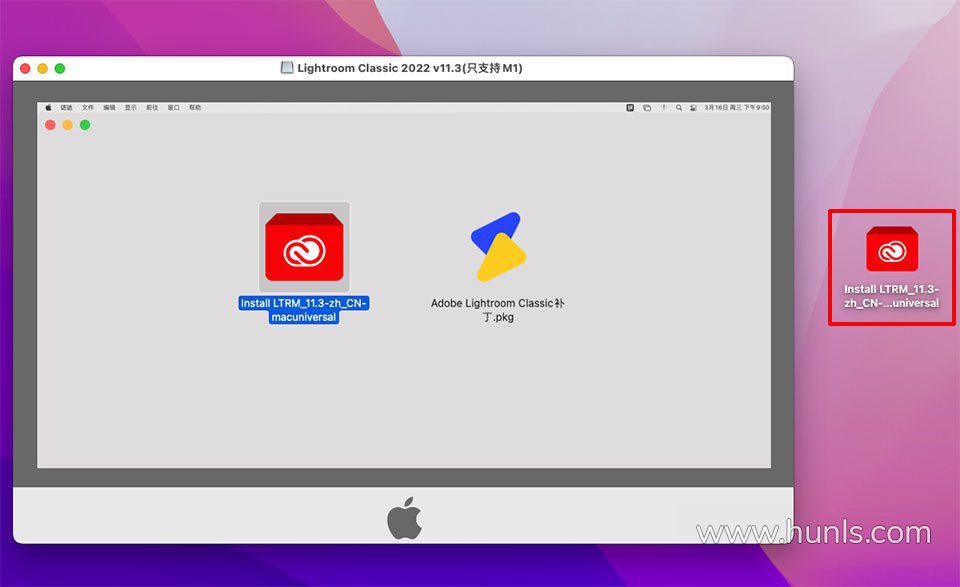Open the 窗口 menu
The width and height of the screenshot is (960, 587).
pyautogui.click(x=174, y=108)
